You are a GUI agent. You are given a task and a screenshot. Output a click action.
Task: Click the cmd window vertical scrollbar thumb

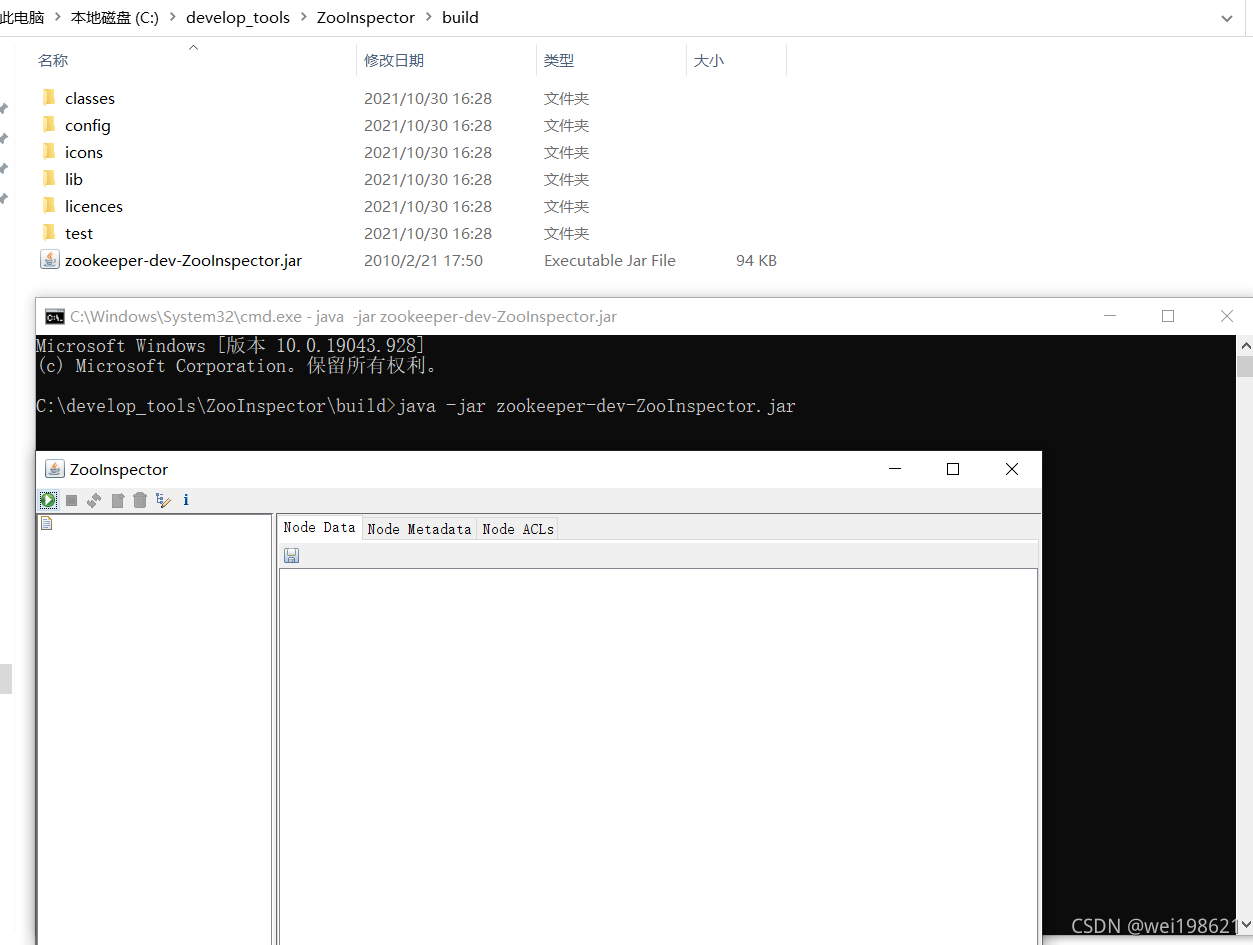pos(1244,366)
